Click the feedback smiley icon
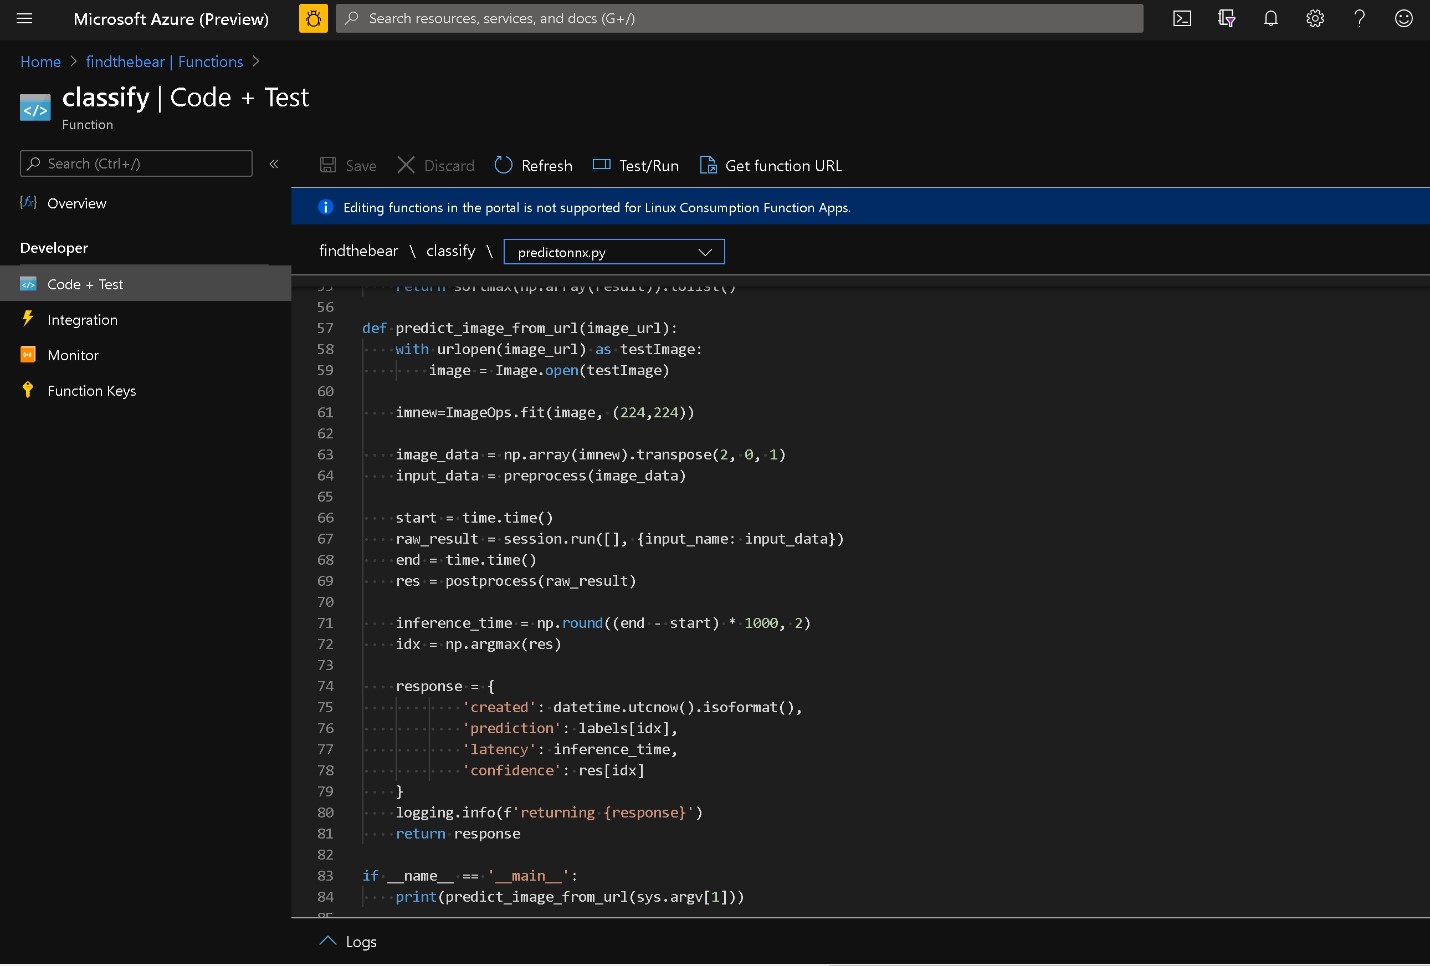Image resolution: width=1430 pixels, height=966 pixels. click(1403, 19)
